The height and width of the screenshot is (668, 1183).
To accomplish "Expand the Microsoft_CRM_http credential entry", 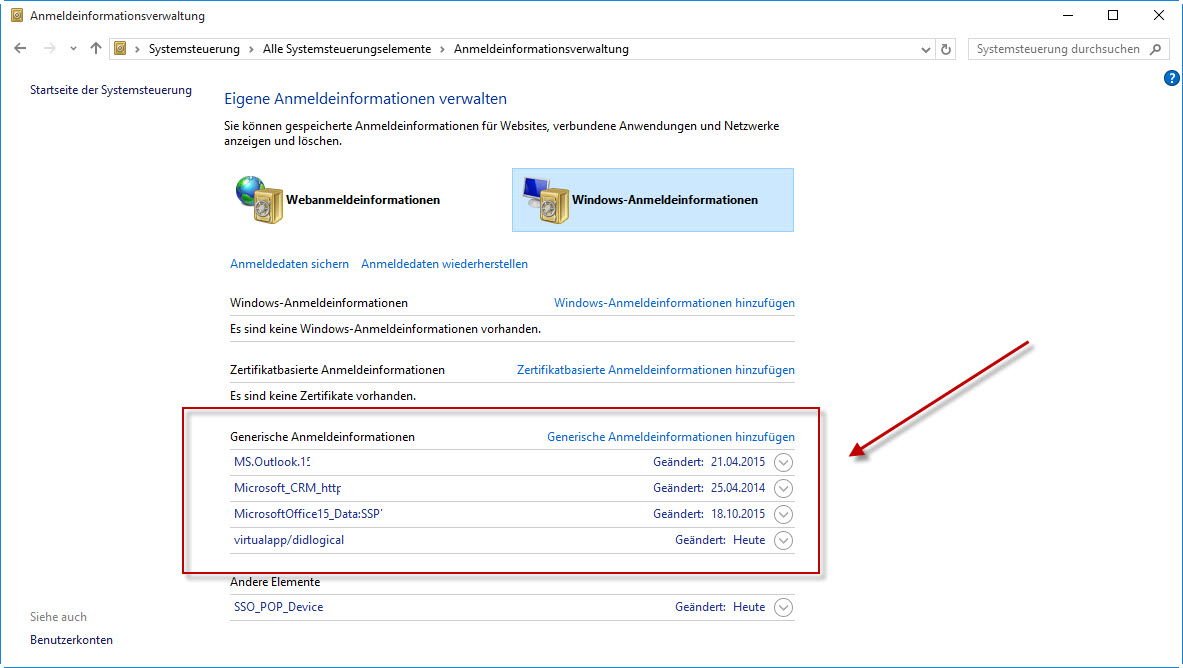I will click(x=784, y=488).
